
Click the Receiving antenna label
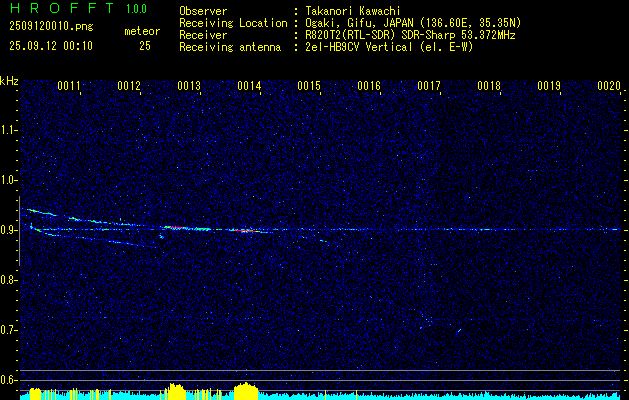pyautogui.click(x=230, y=47)
